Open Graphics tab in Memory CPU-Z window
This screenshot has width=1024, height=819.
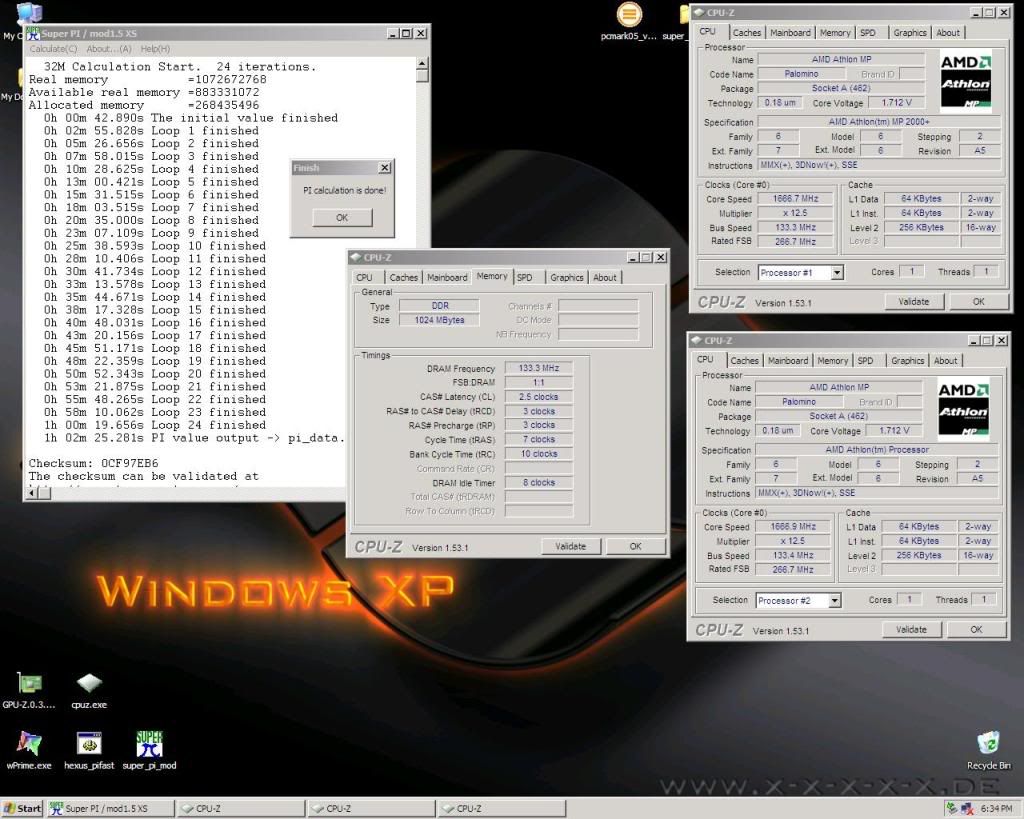[x=566, y=278]
